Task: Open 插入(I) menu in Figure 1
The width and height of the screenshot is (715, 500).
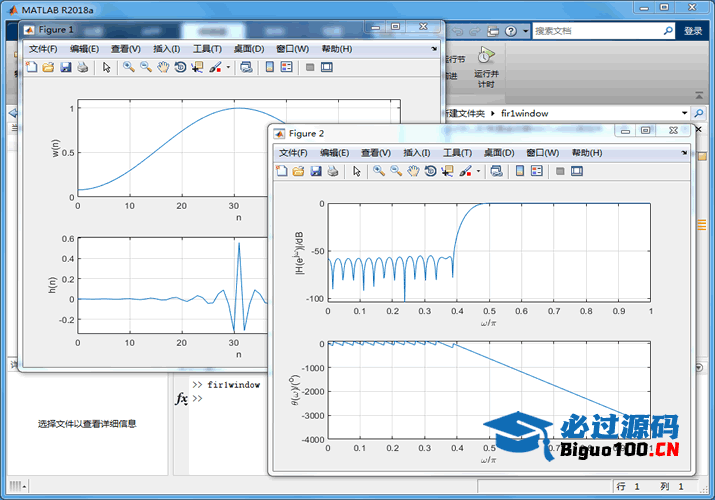Action: [x=166, y=49]
